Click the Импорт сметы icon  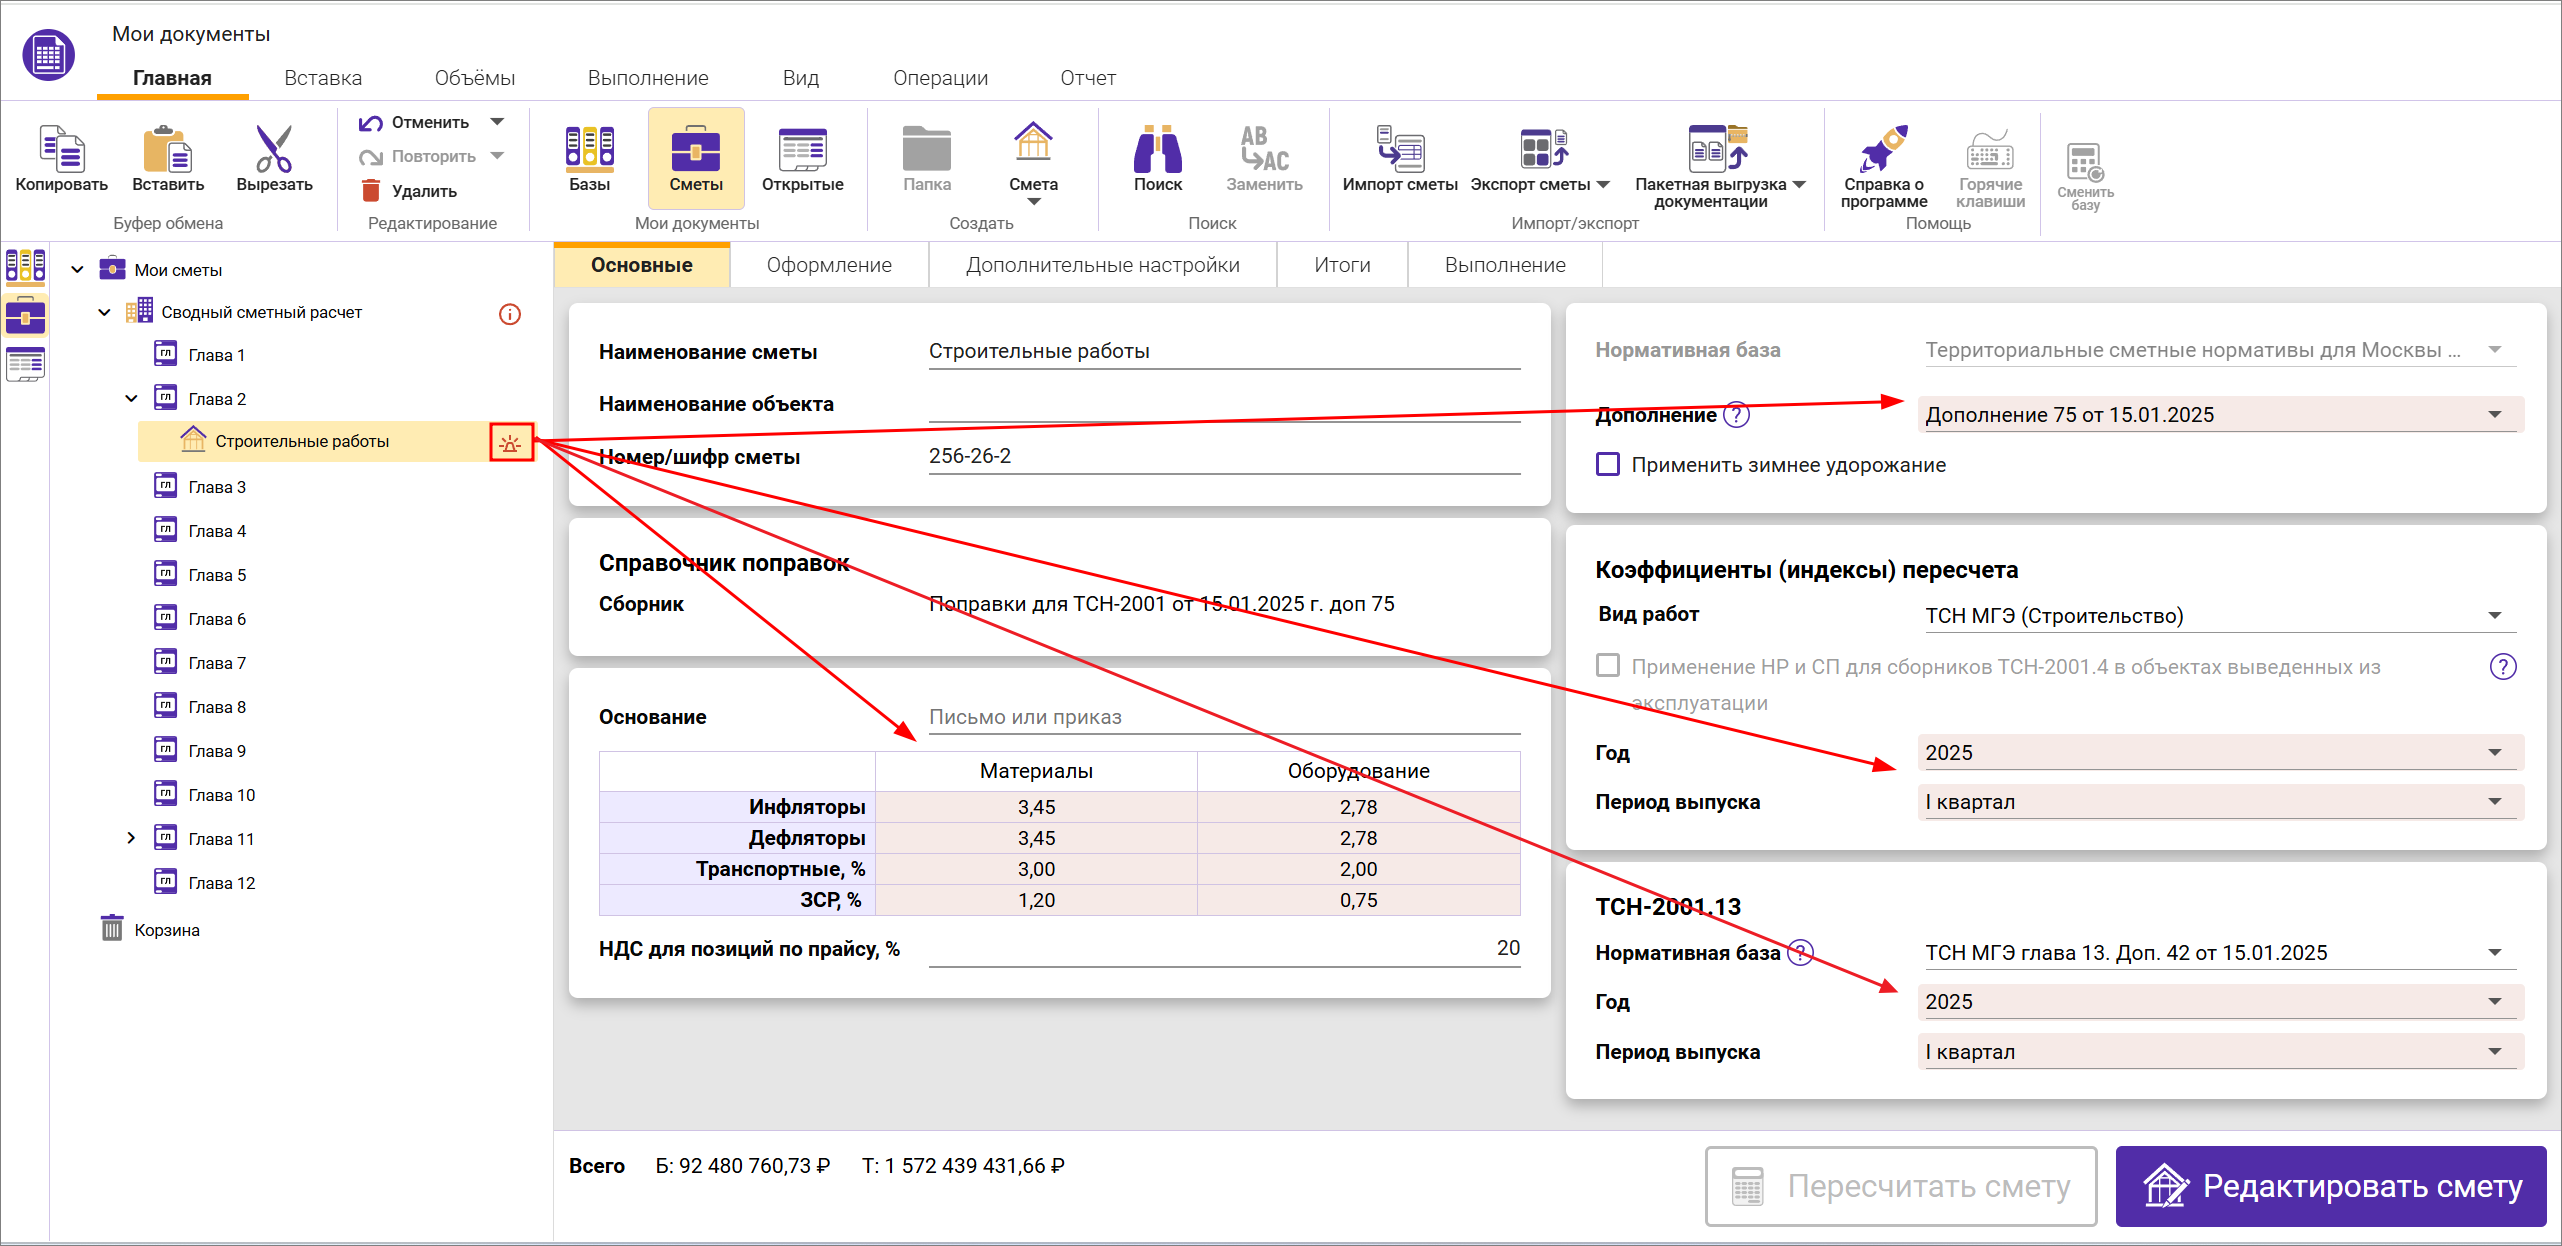[1399, 150]
